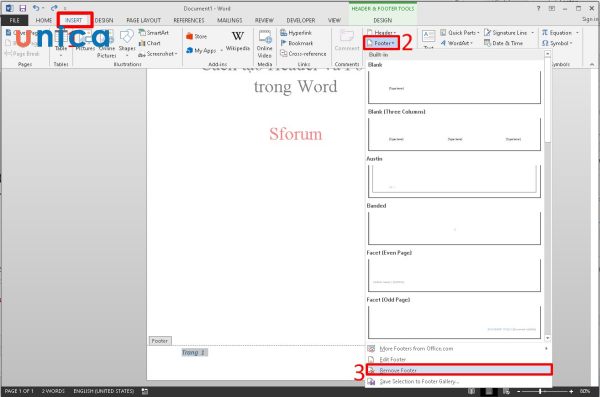Insert a Hyperlink
The height and width of the screenshot is (397, 600).
click(x=296, y=33)
